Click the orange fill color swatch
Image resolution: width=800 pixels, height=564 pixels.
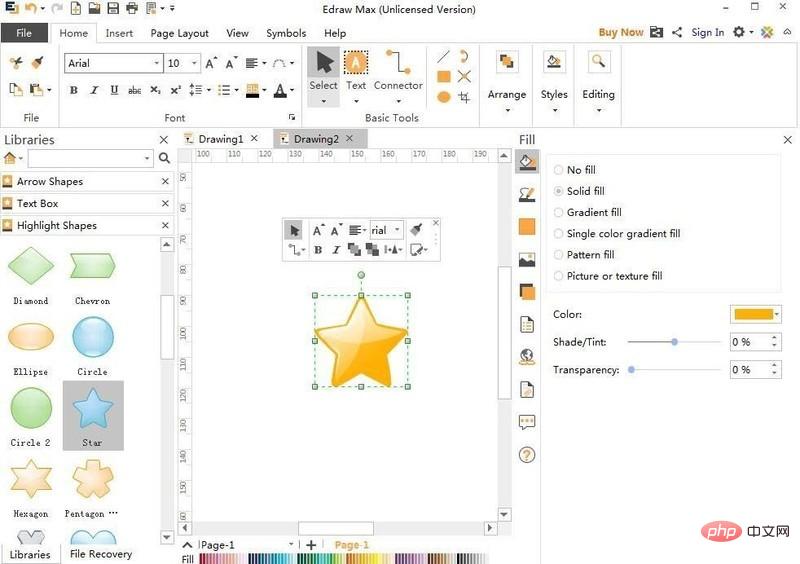754,314
